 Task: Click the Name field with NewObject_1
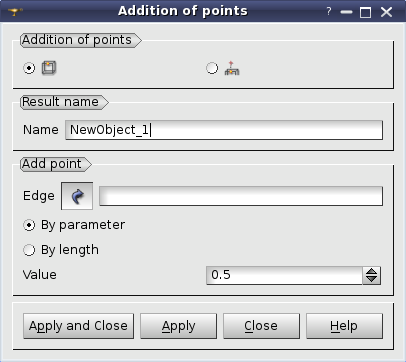[224, 130]
